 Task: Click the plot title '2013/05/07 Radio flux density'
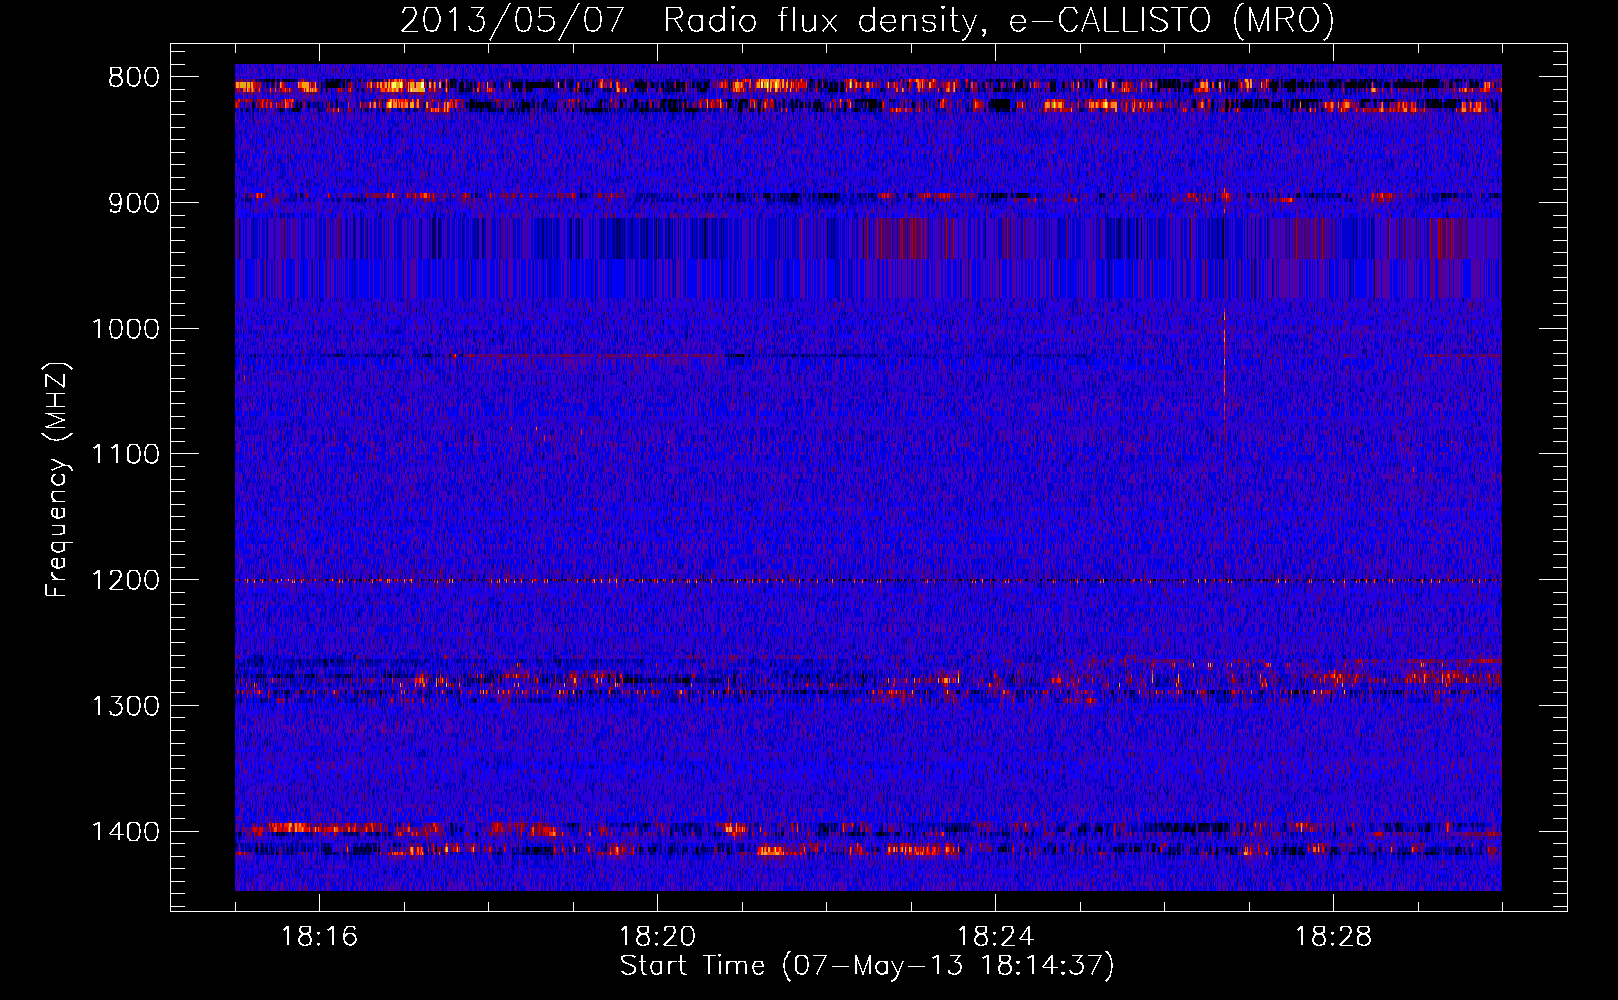coord(867,20)
